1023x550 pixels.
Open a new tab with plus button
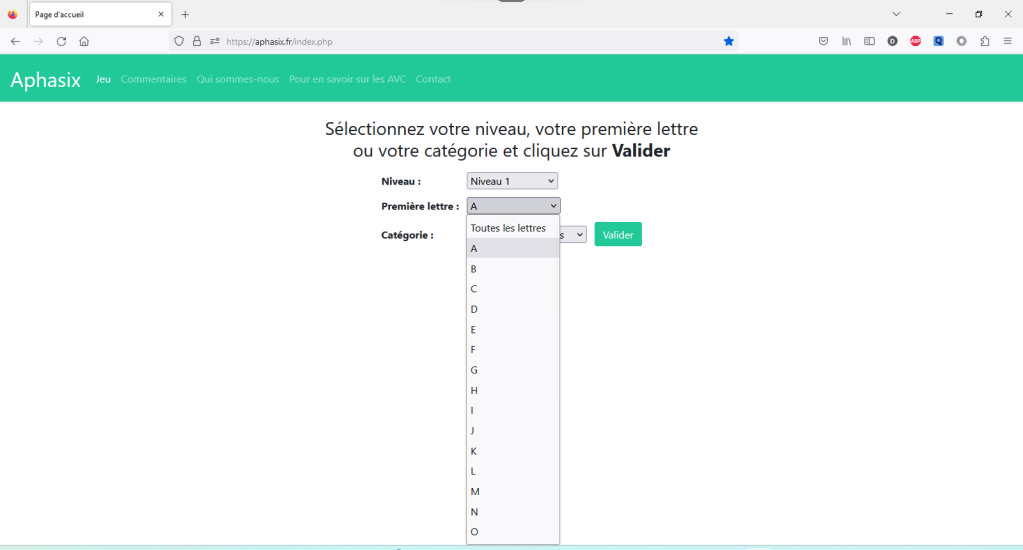click(x=185, y=14)
